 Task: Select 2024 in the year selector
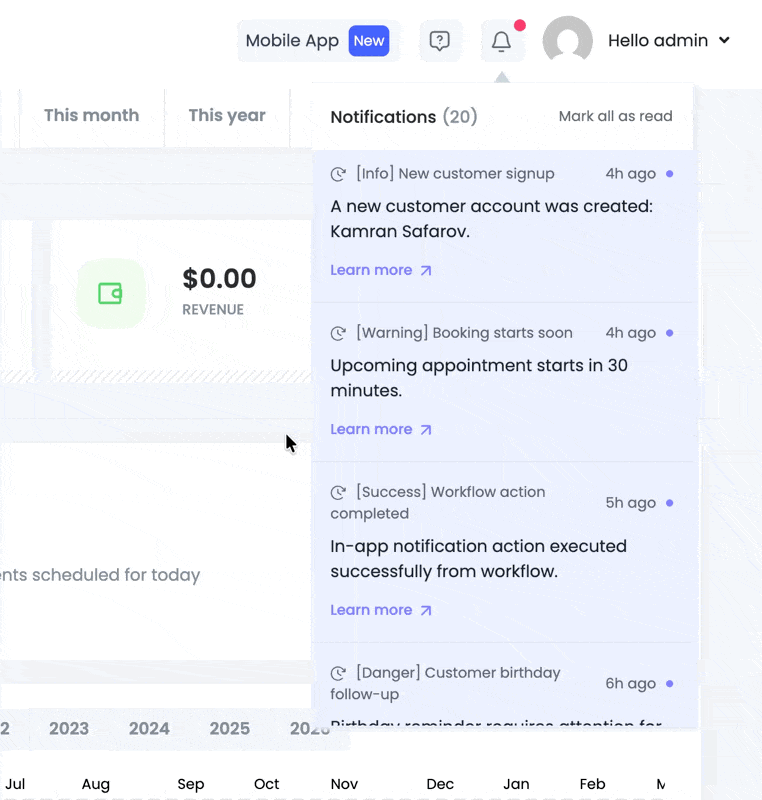(149, 728)
